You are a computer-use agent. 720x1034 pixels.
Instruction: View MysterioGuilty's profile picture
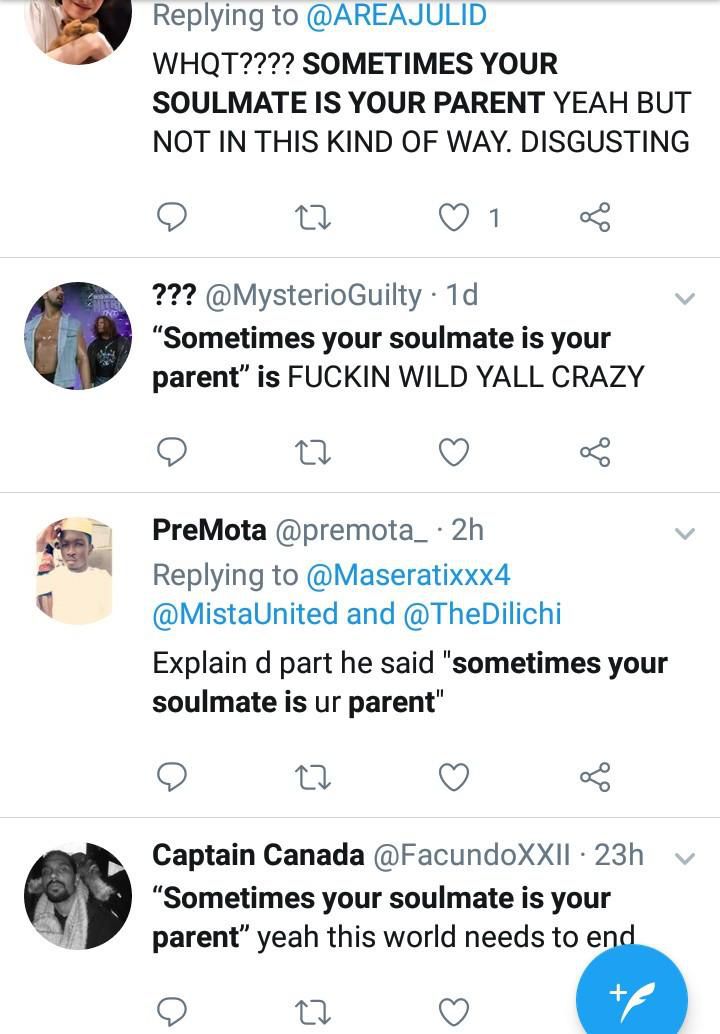pos(78,335)
